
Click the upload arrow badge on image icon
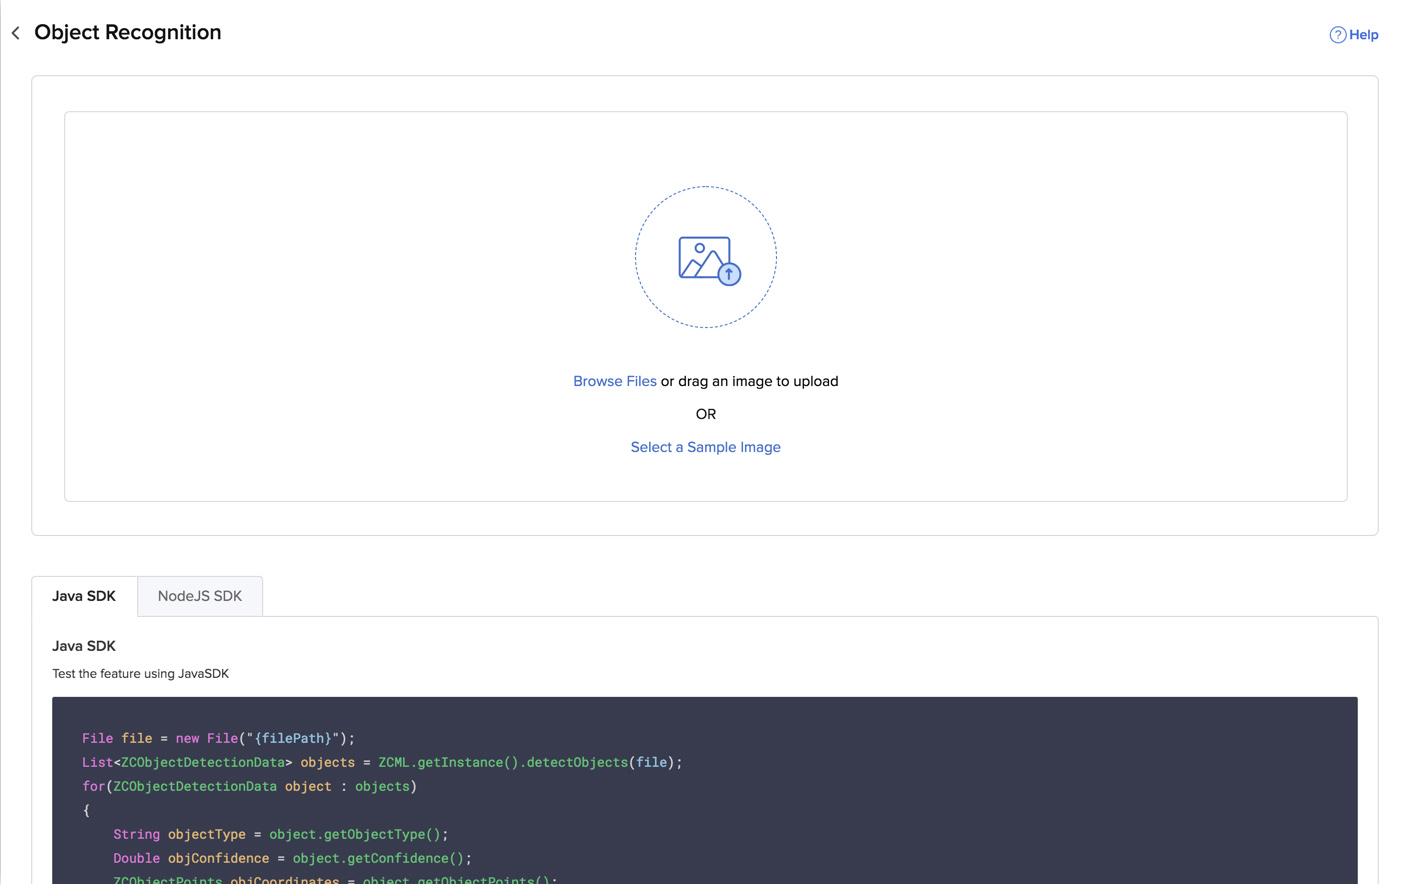[x=730, y=274]
